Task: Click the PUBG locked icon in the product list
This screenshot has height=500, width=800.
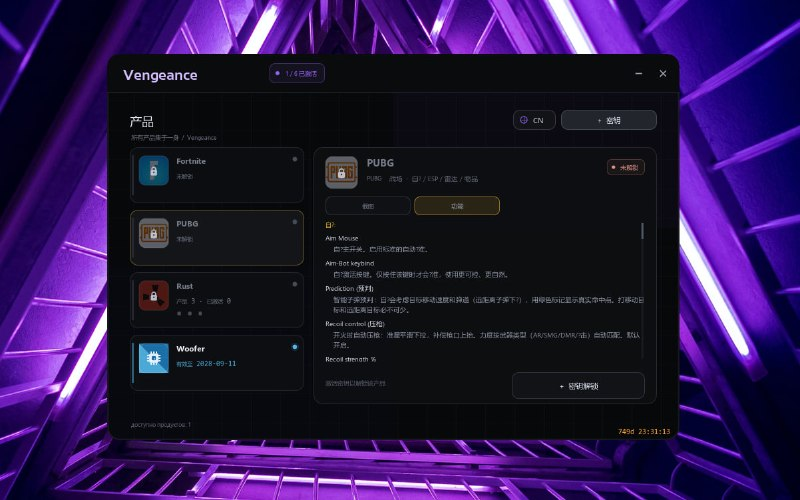Action: click(x=154, y=233)
